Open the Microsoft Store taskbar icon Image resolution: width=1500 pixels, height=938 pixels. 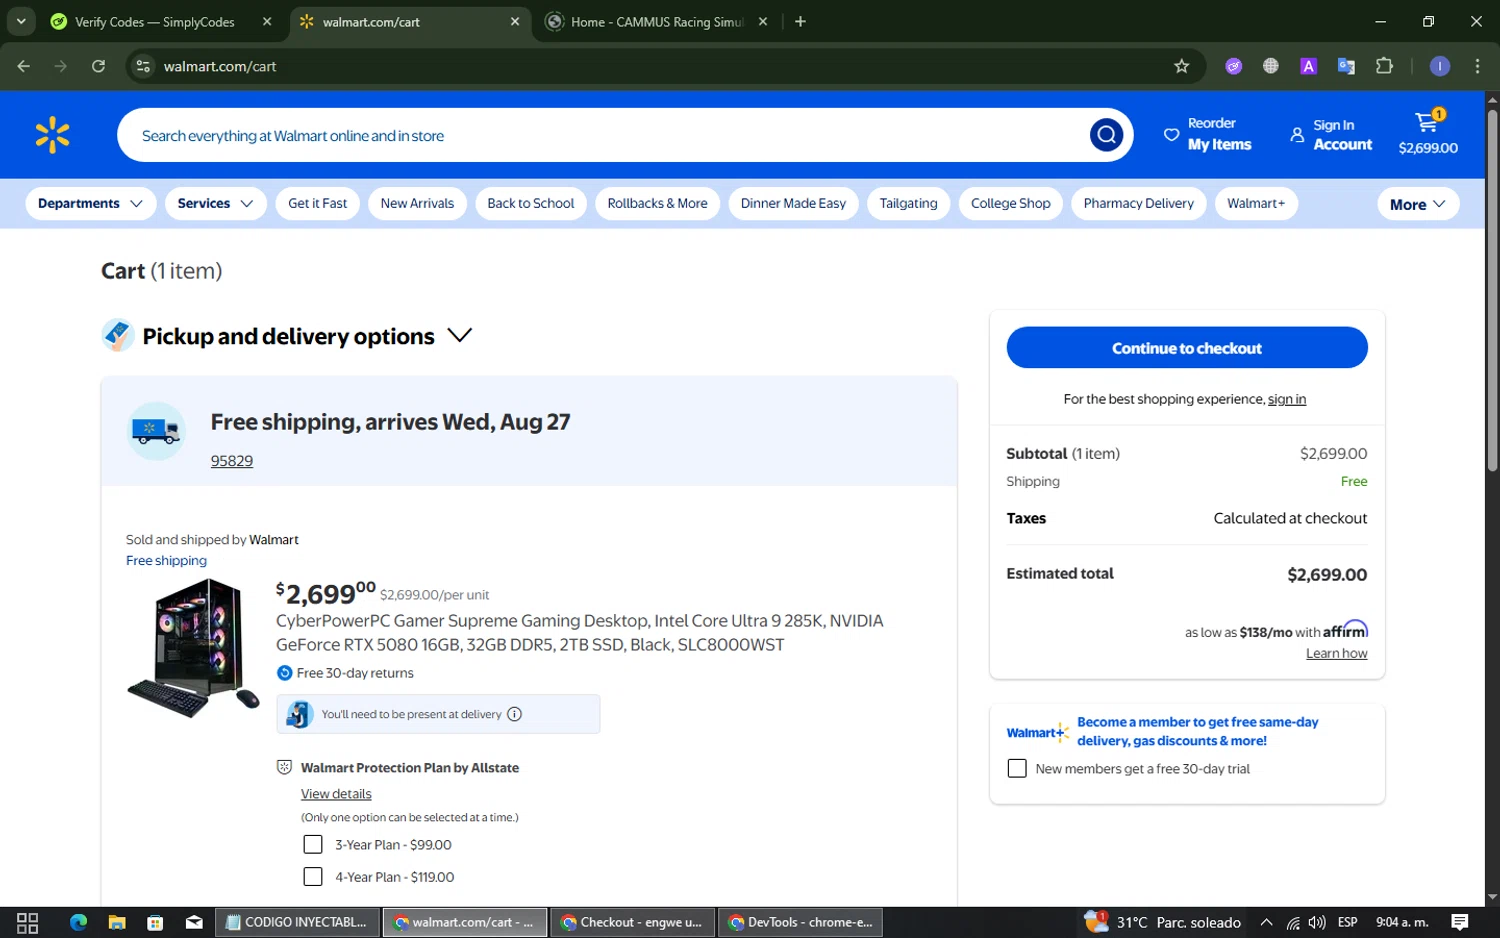point(155,922)
